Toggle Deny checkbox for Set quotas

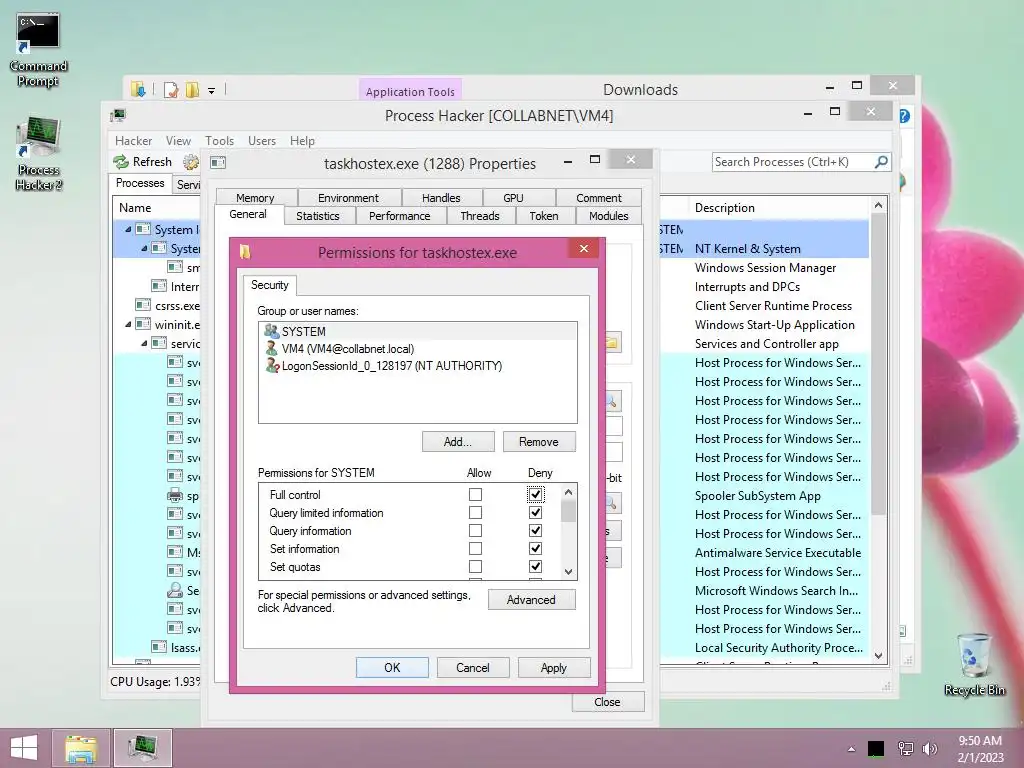coord(536,566)
